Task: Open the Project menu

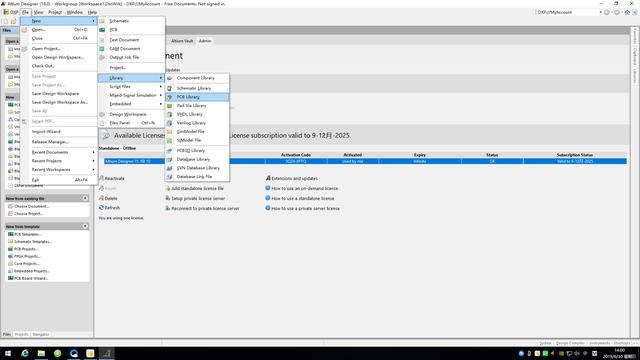Action: (55, 12)
